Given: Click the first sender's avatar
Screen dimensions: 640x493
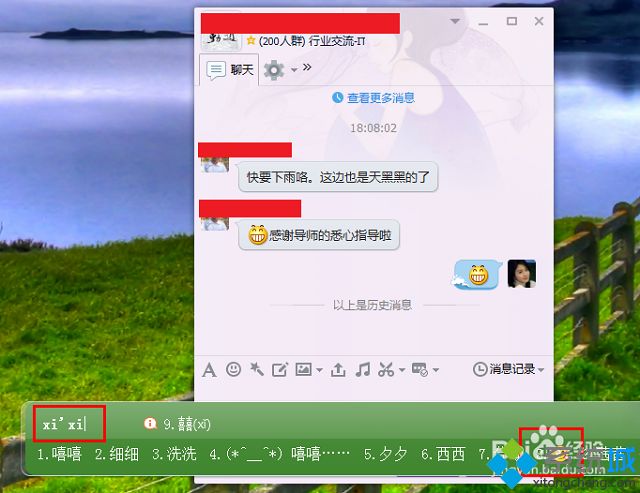Looking at the screenshot, I should click(x=215, y=165).
